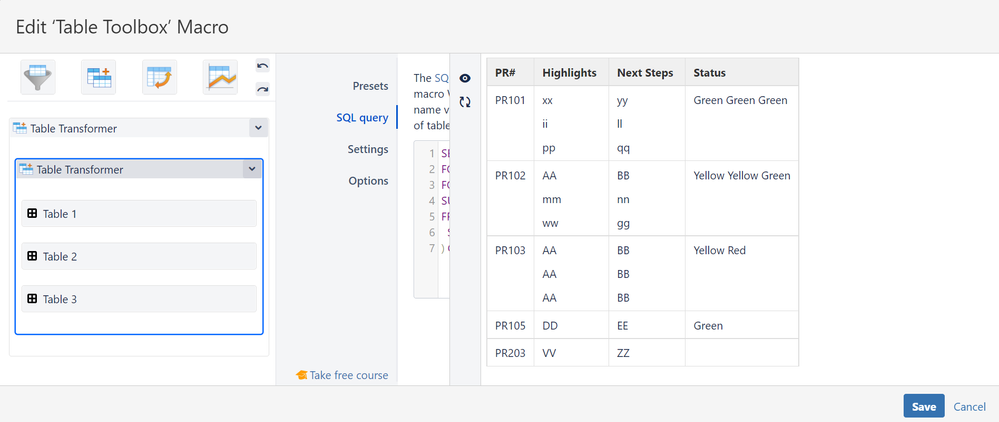
Task: Redo the last macro change
Action: pyautogui.click(x=262, y=89)
